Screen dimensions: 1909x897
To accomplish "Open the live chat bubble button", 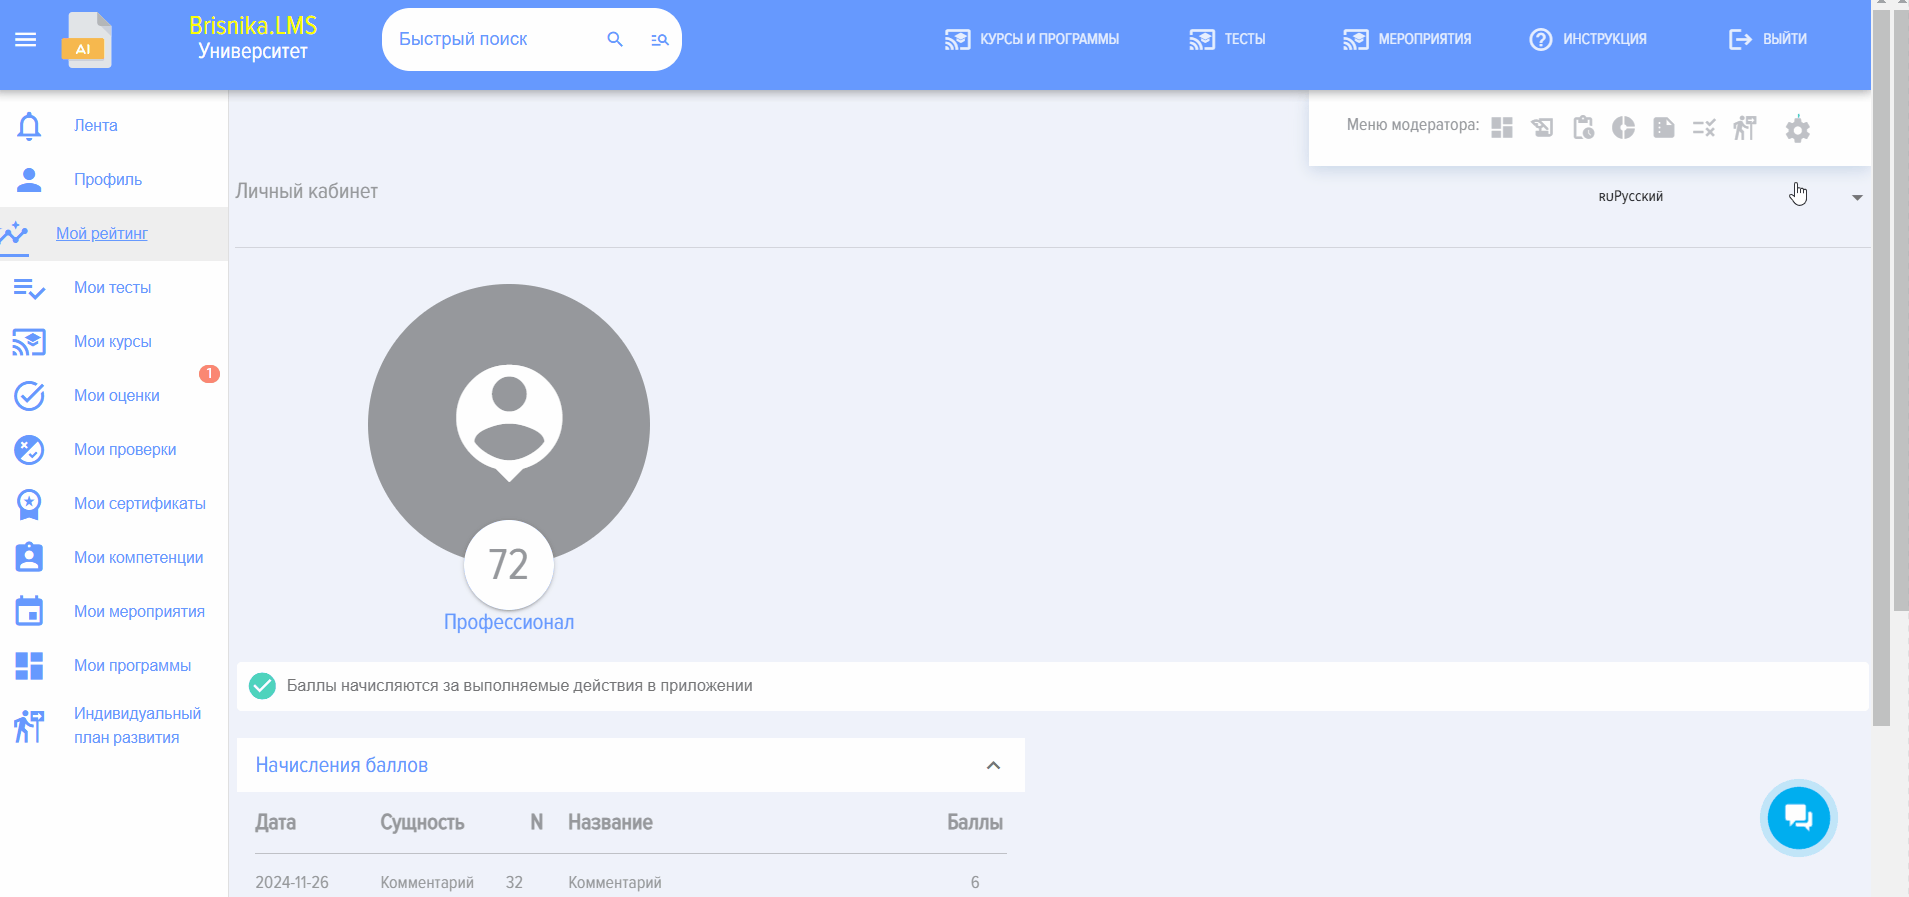I will (x=1798, y=818).
